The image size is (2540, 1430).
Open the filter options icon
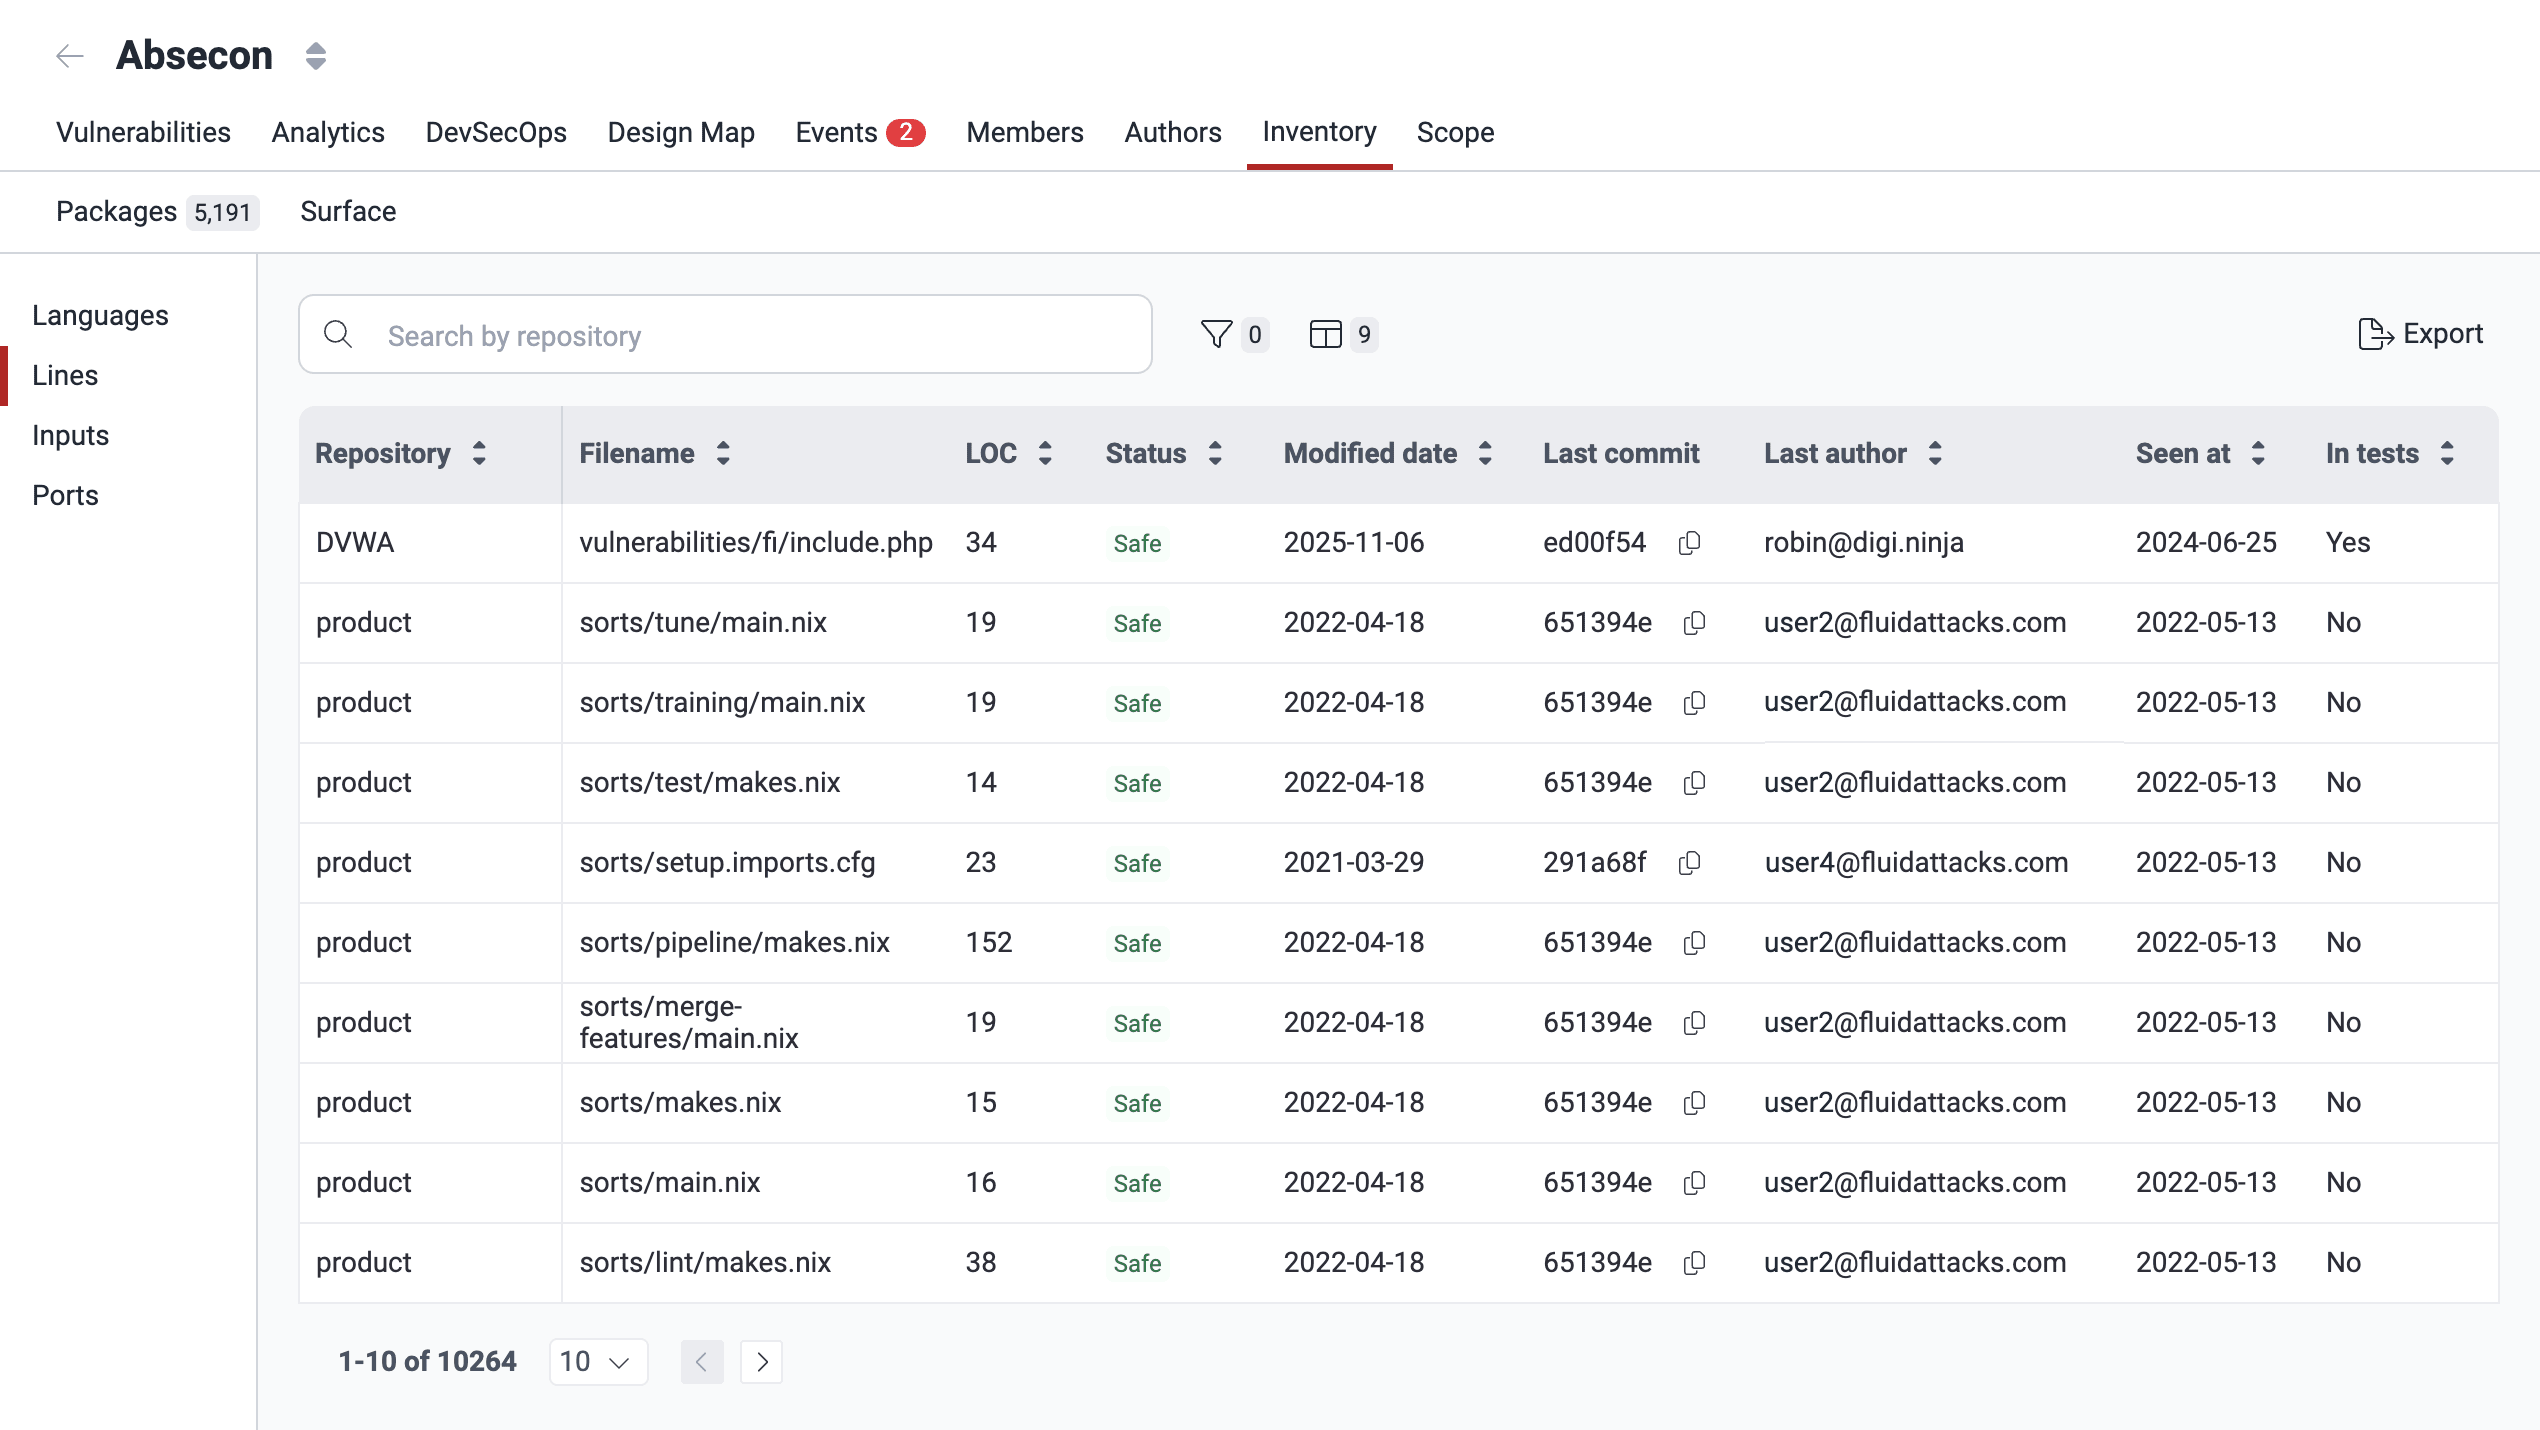pos(1215,335)
